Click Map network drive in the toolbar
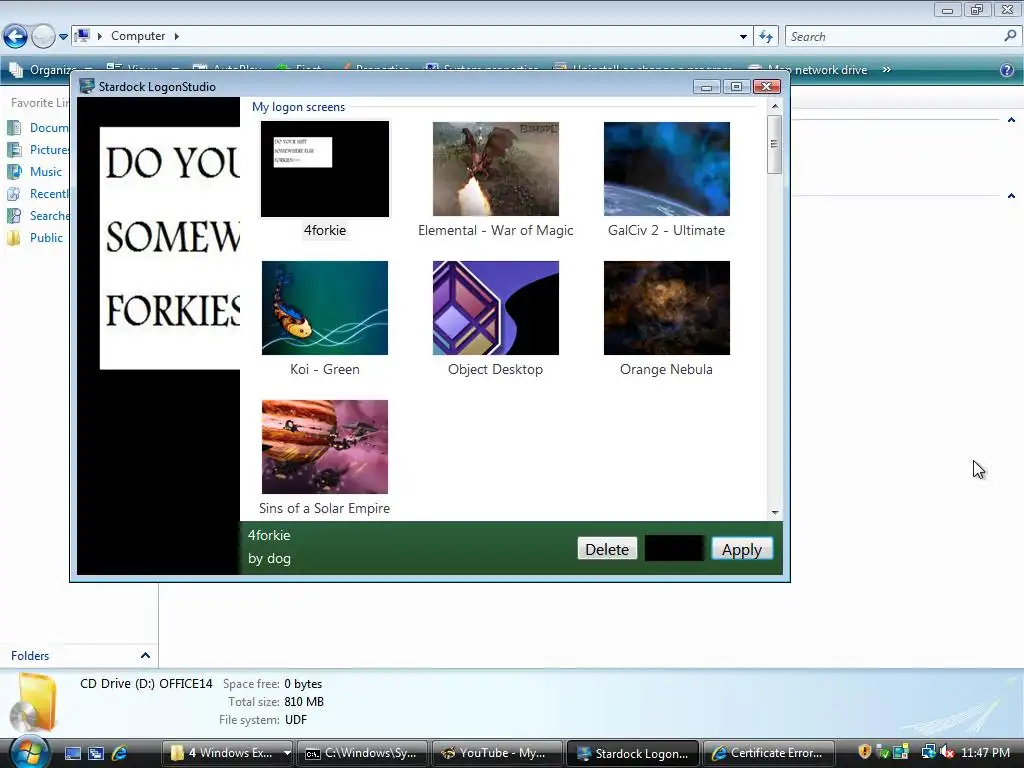The width and height of the screenshot is (1024, 768). pyautogui.click(x=807, y=69)
